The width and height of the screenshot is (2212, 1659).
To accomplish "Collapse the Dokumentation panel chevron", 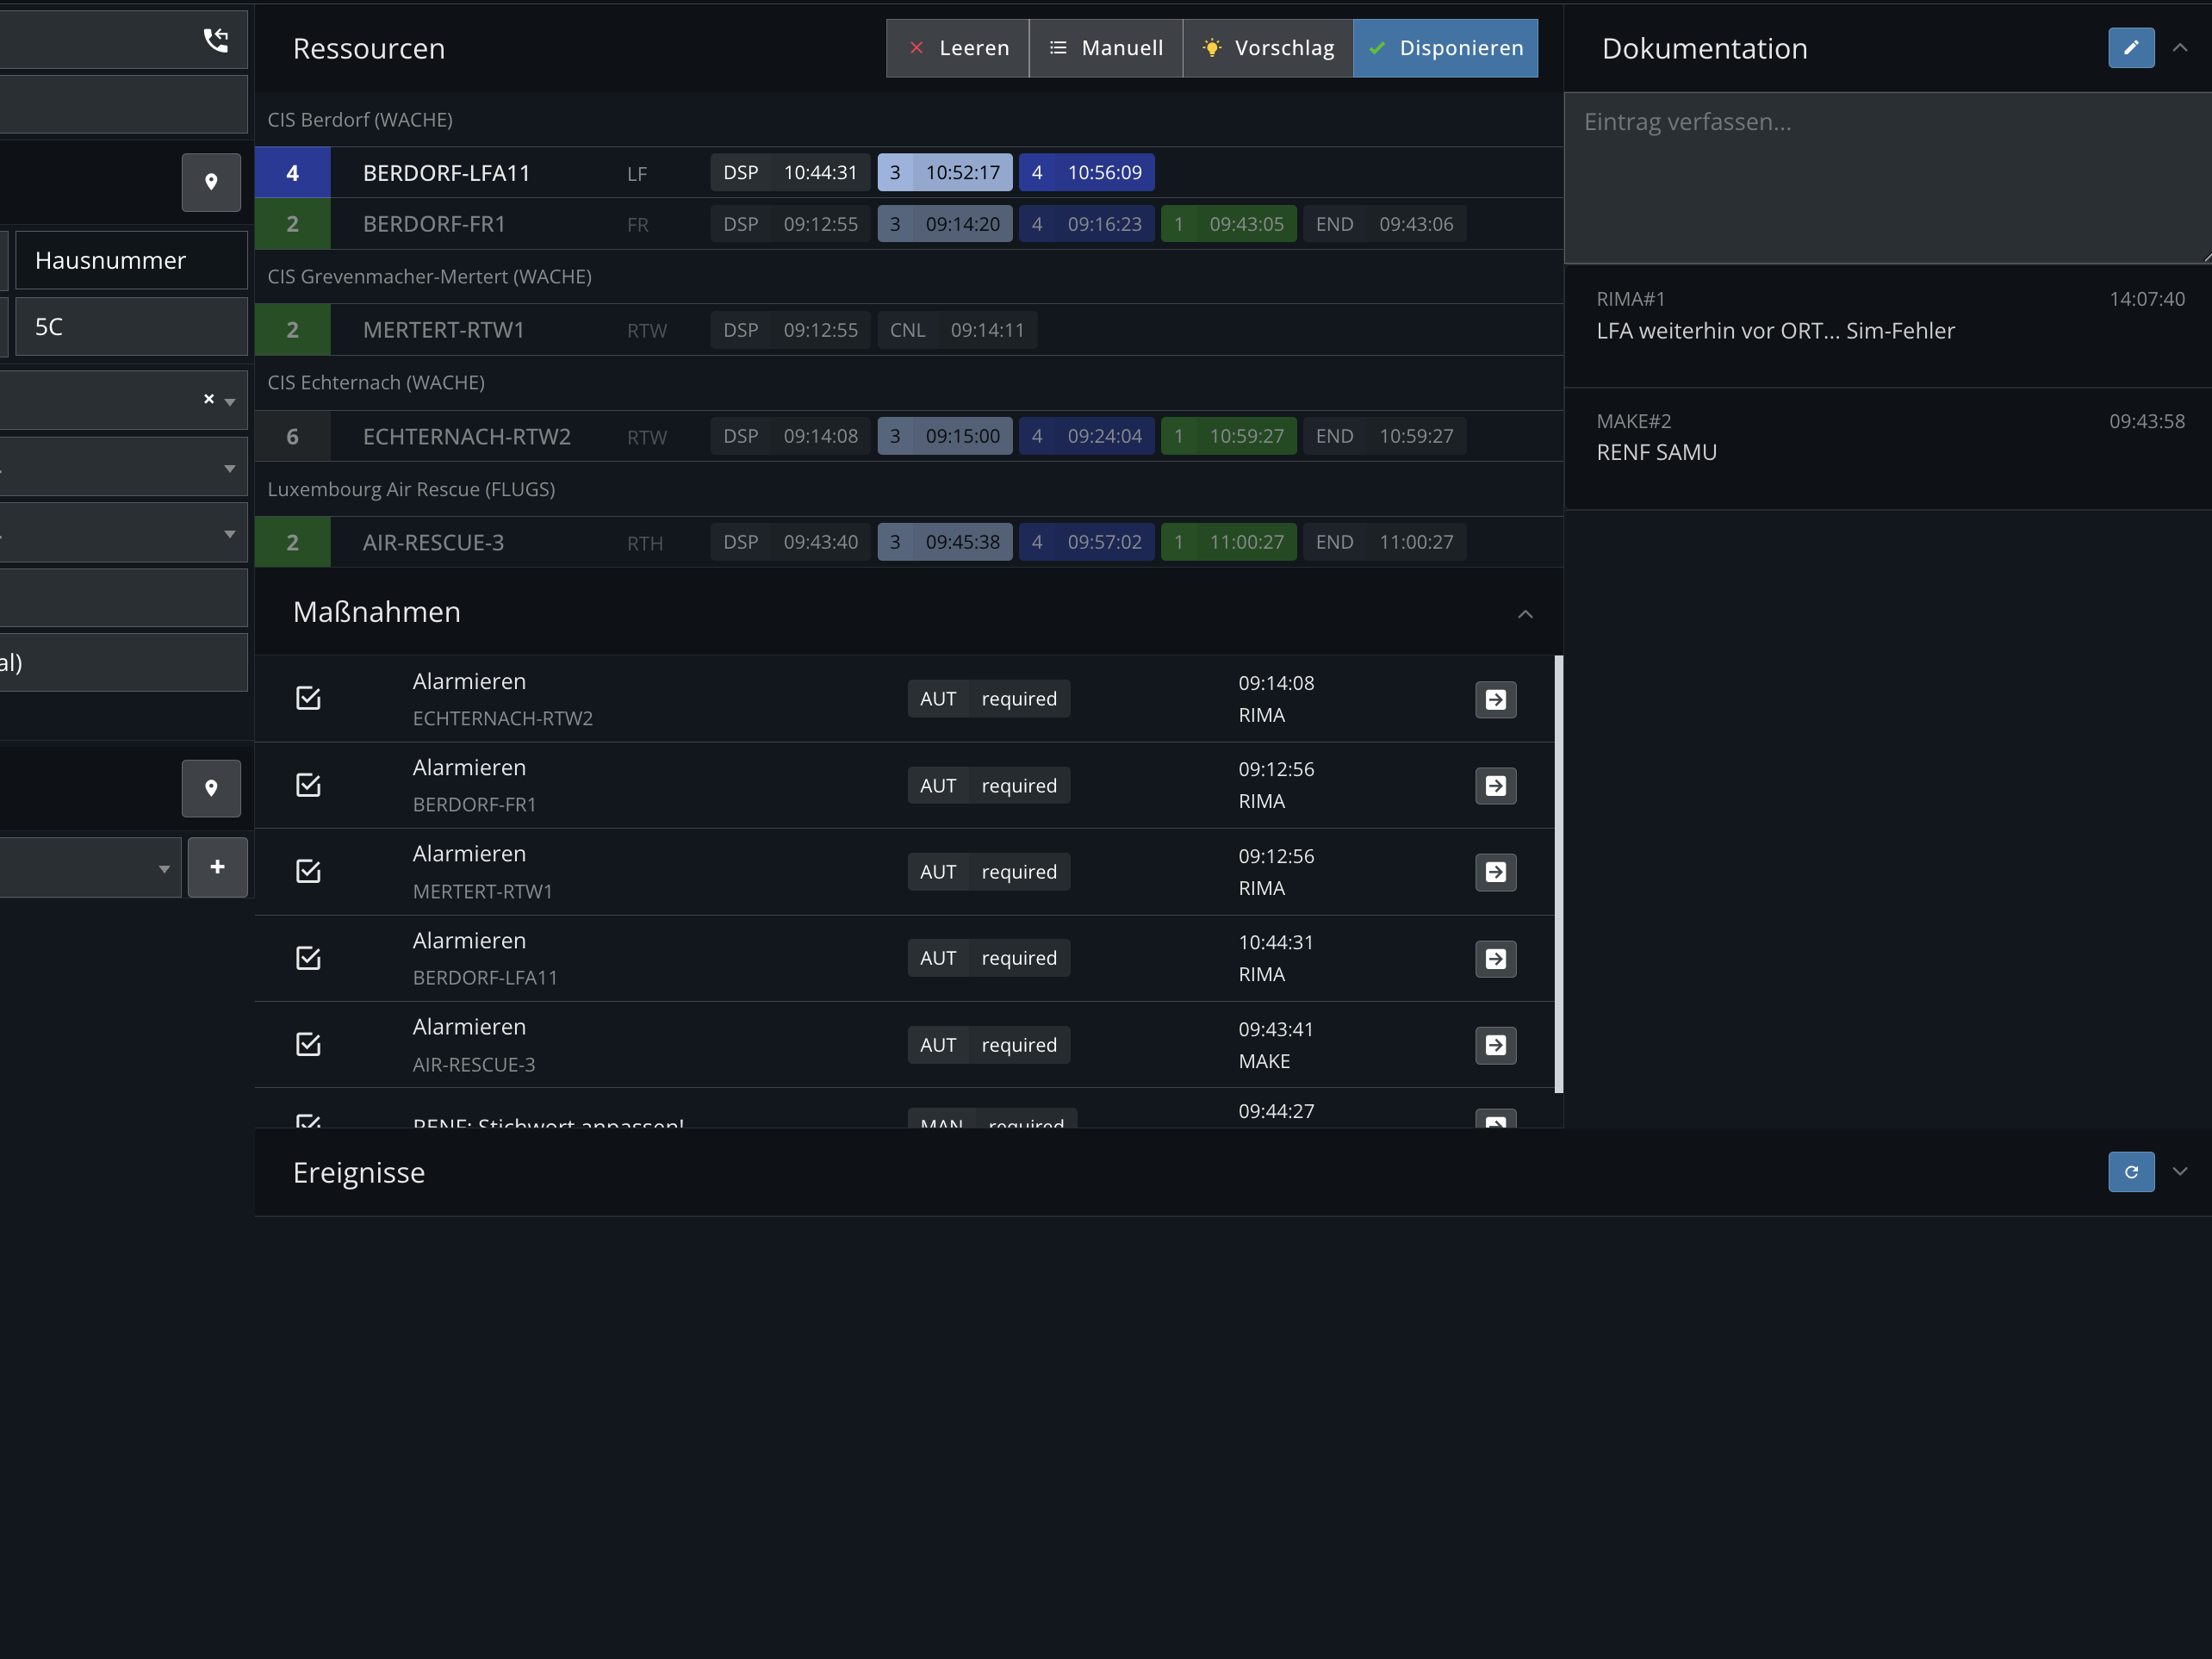I will (x=2180, y=48).
